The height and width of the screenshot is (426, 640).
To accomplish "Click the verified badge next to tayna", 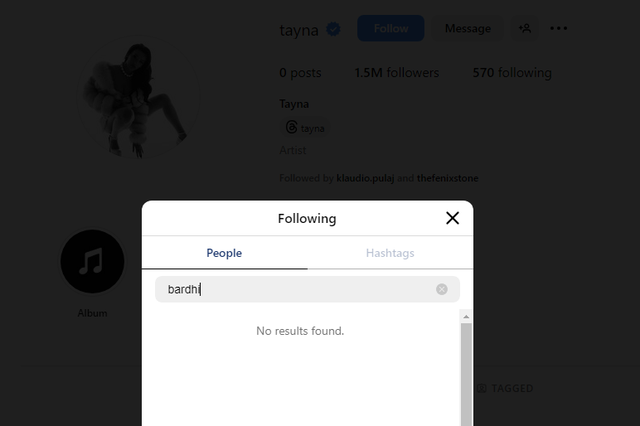I will 333,29.
